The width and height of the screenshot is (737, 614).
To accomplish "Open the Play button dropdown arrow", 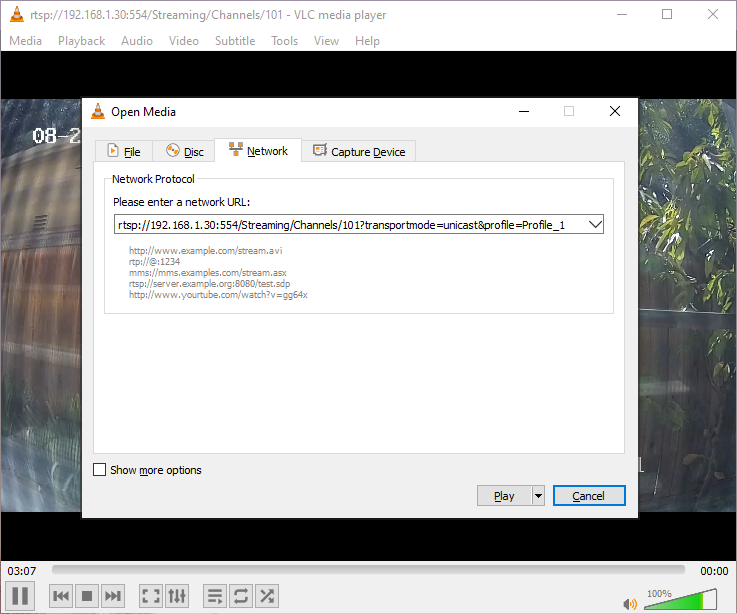I will coord(538,496).
